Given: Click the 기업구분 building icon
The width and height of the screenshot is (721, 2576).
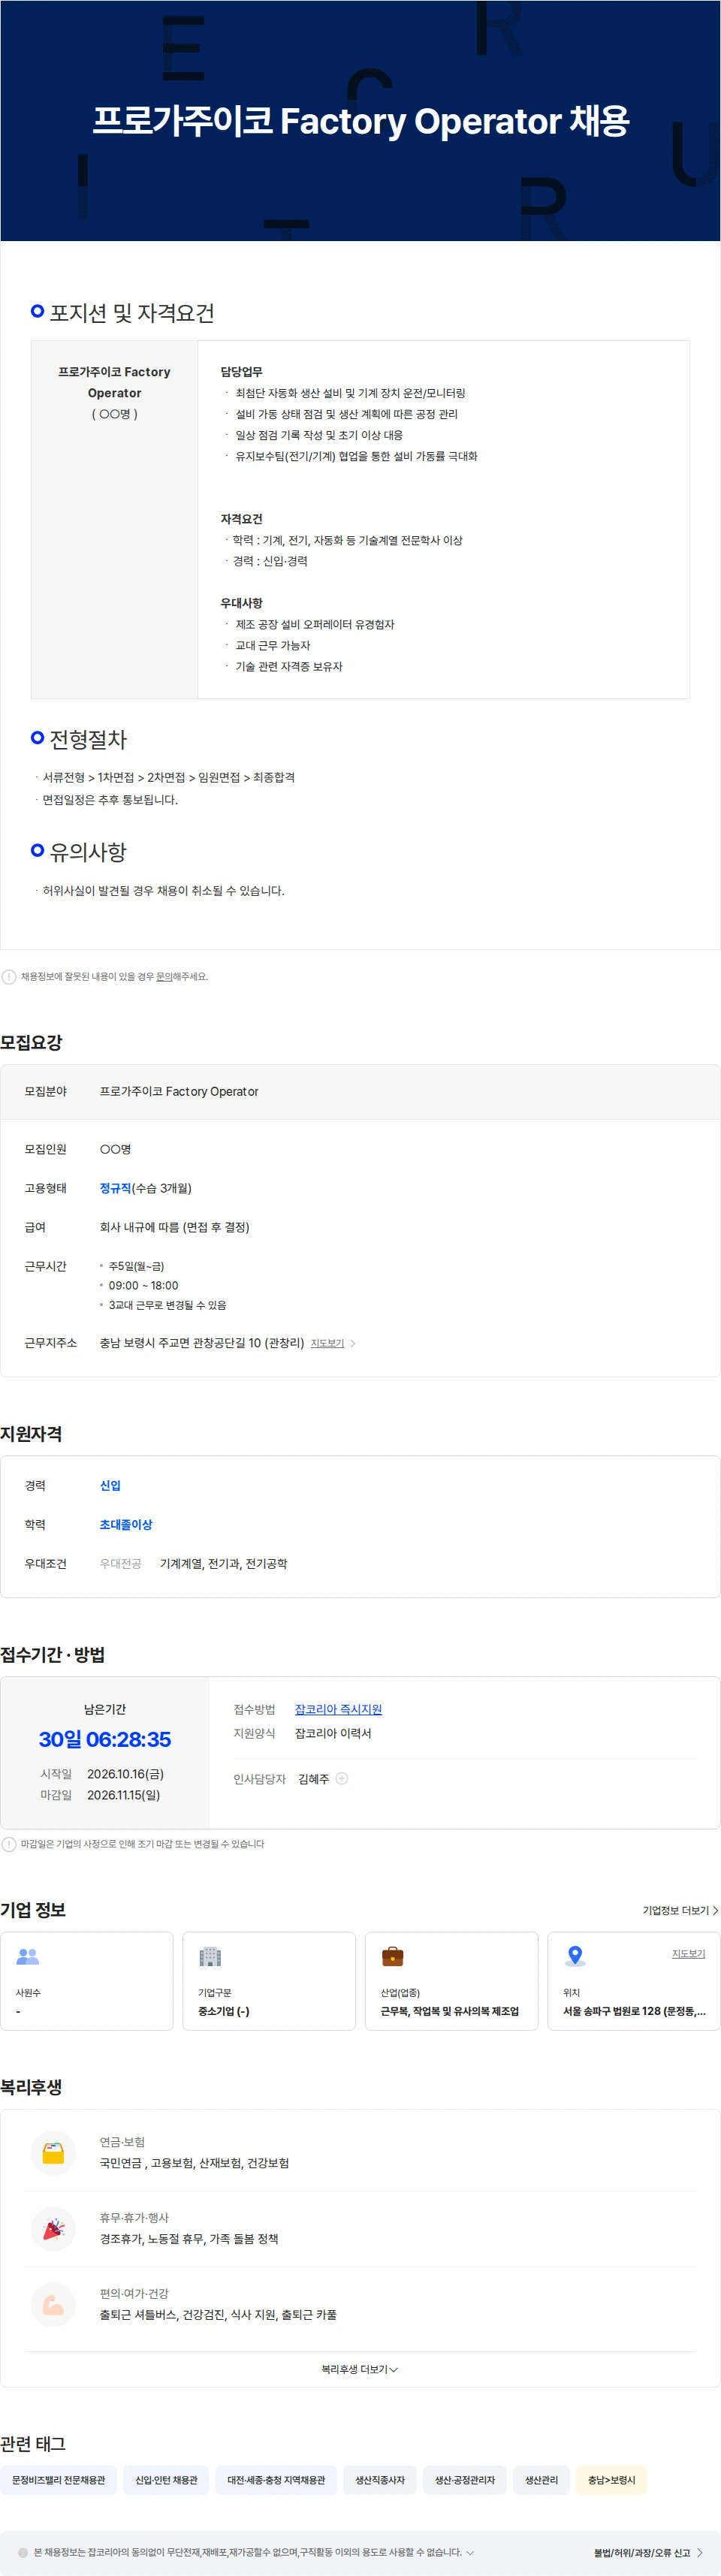Looking at the screenshot, I should [x=210, y=1956].
